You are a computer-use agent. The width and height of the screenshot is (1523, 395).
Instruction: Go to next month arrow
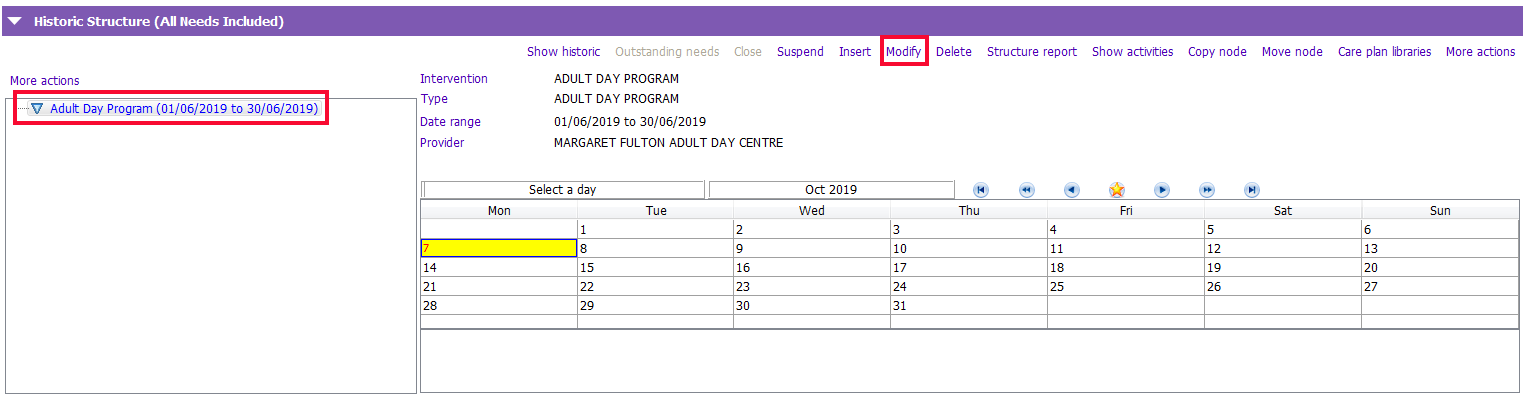[x=1162, y=190]
